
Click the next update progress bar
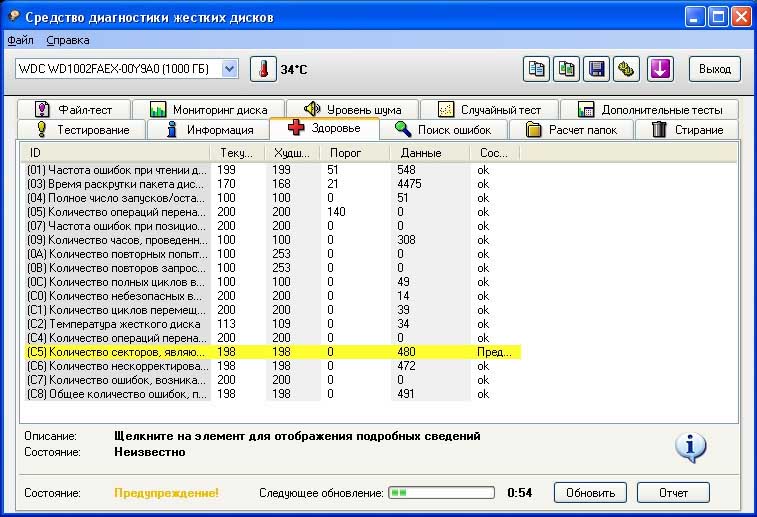[441, 493]
